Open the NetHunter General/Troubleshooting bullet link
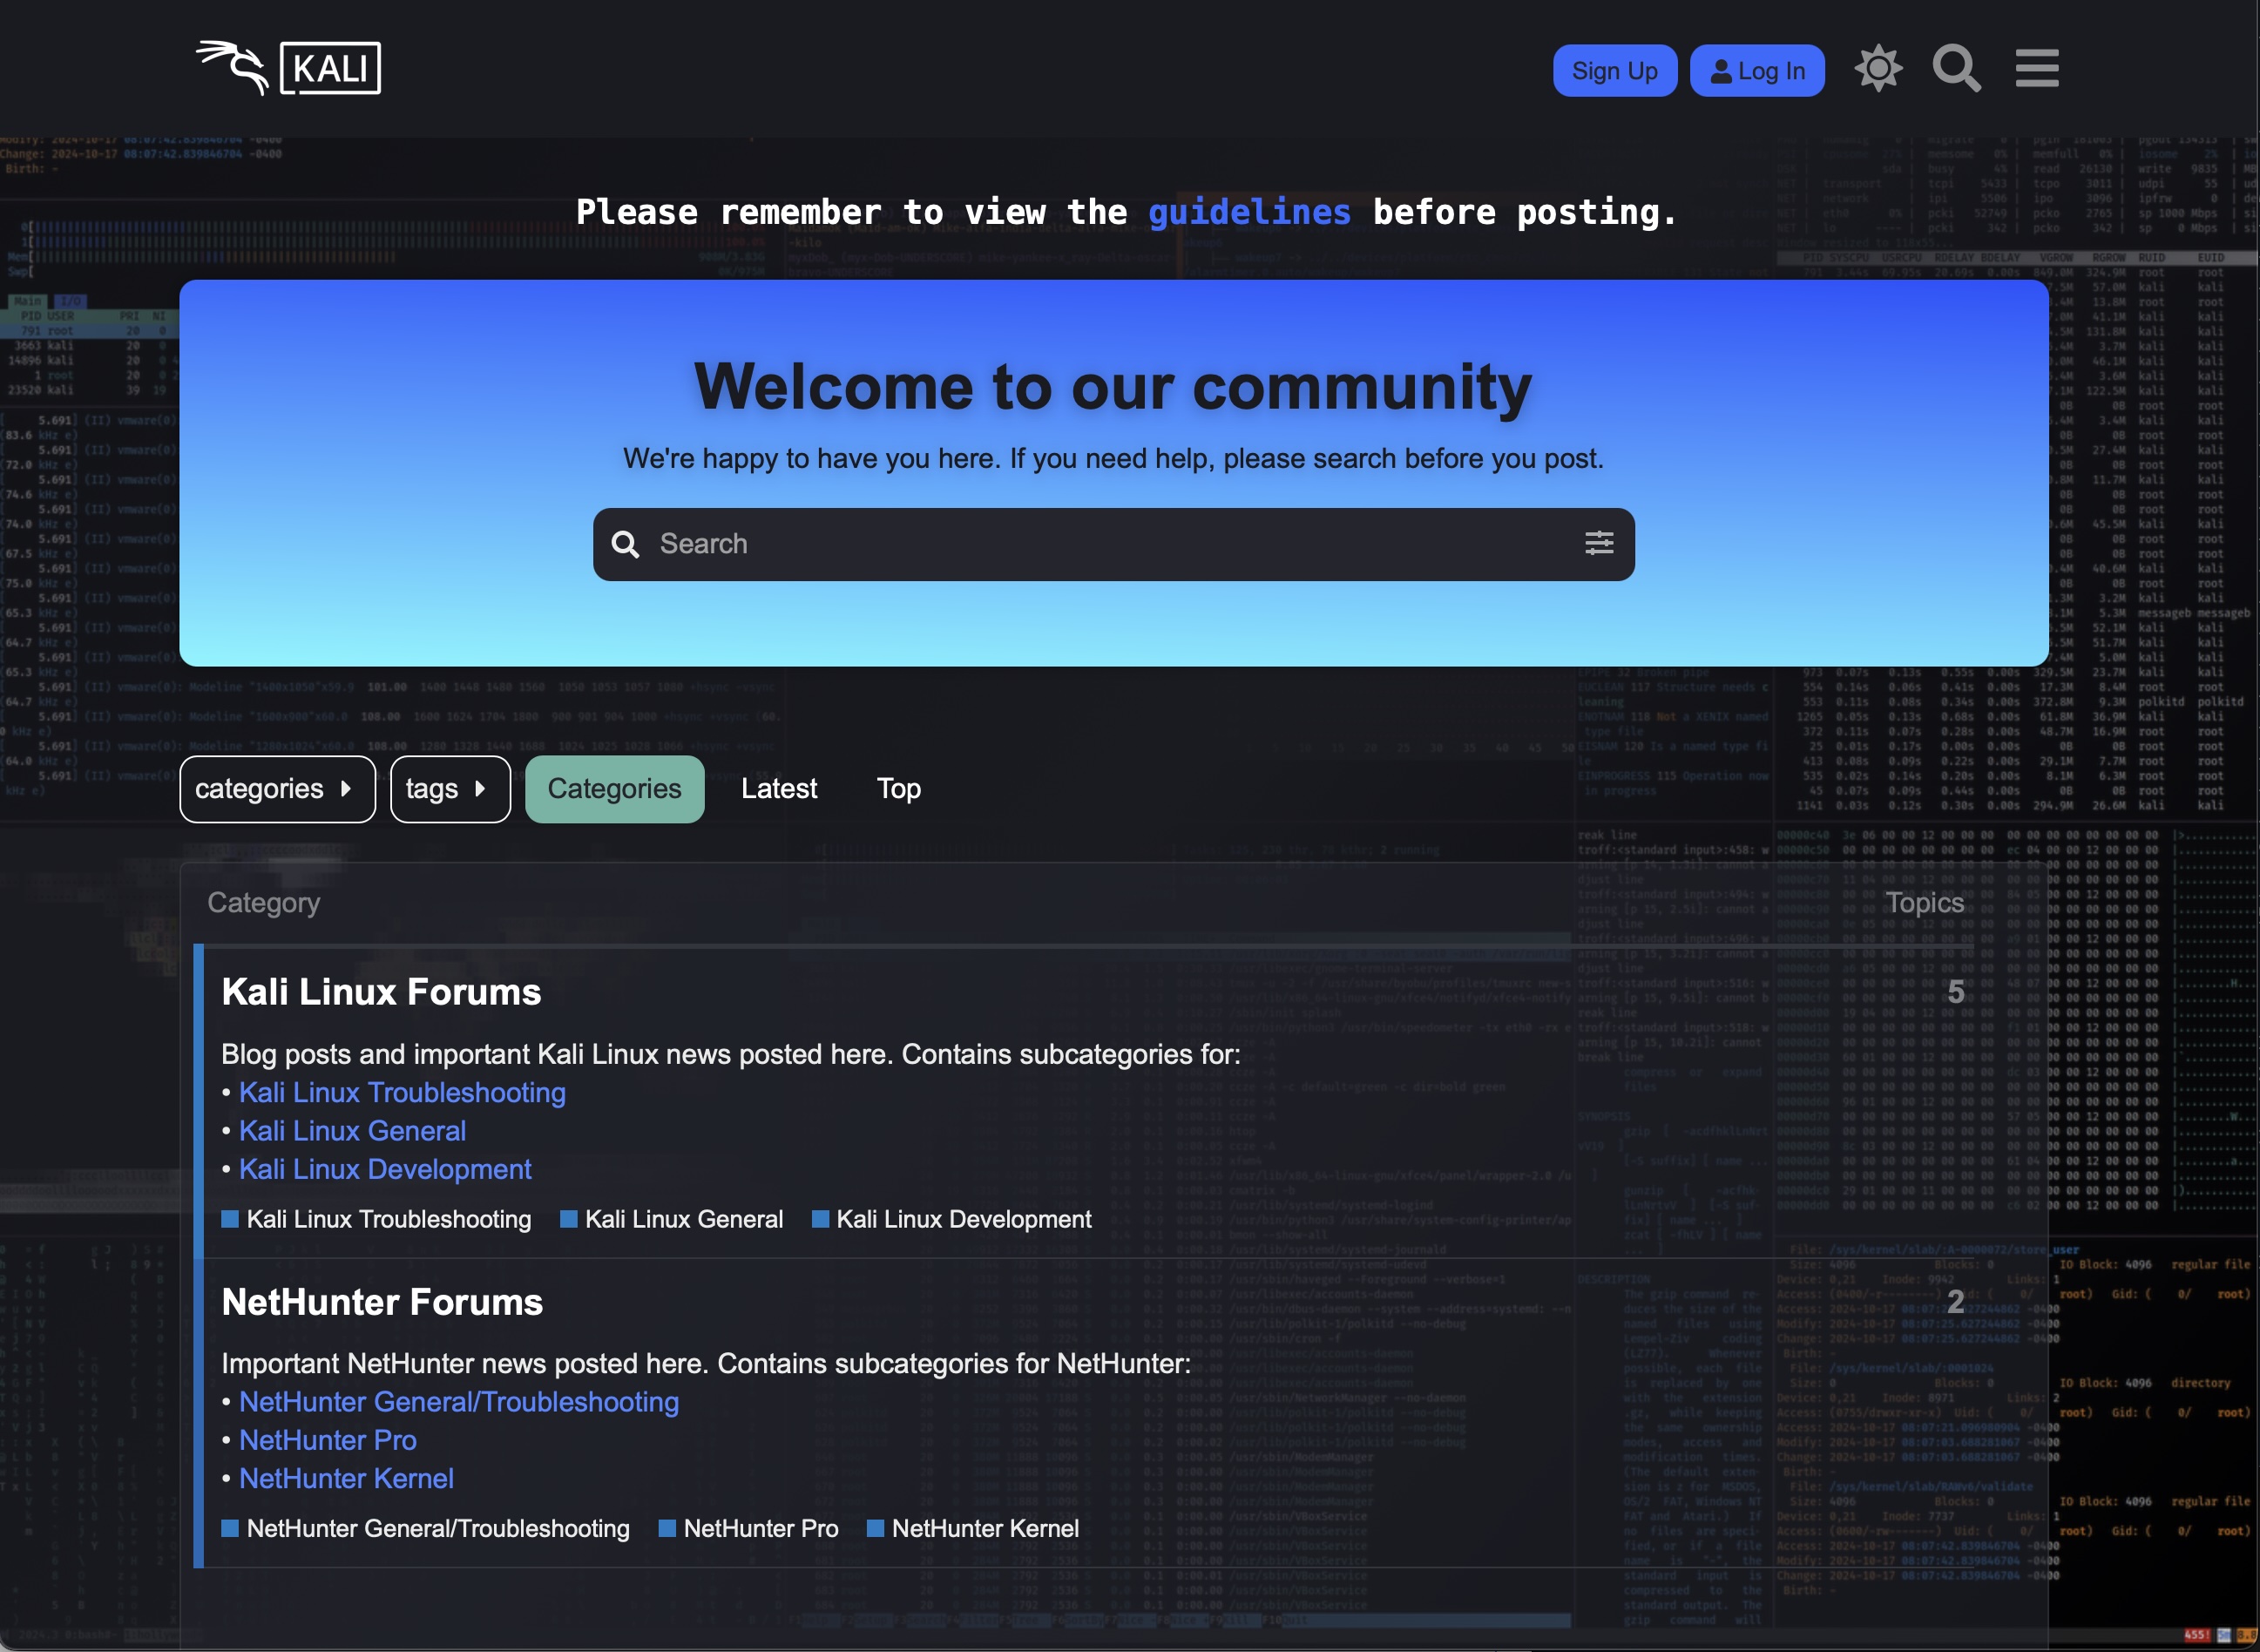Screen dimensions: 2260x1652 pos(458,1402)
